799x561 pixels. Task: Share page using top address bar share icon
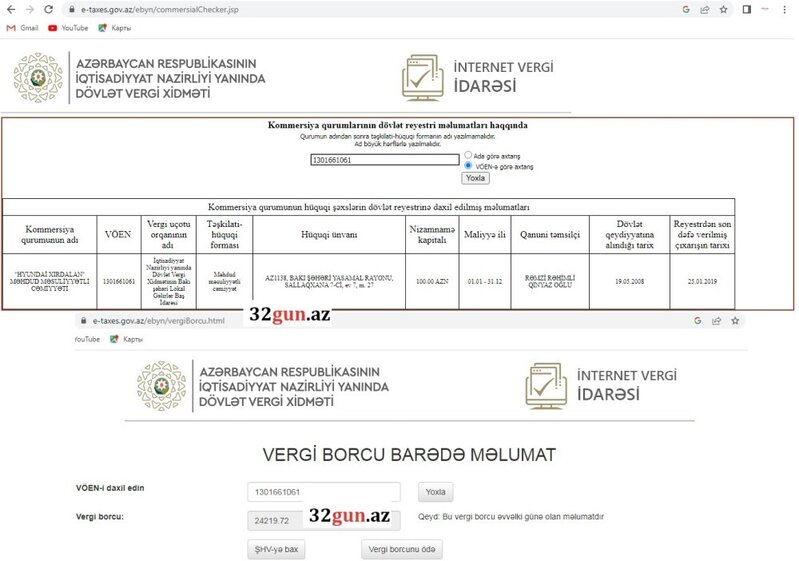click(705, 9)
